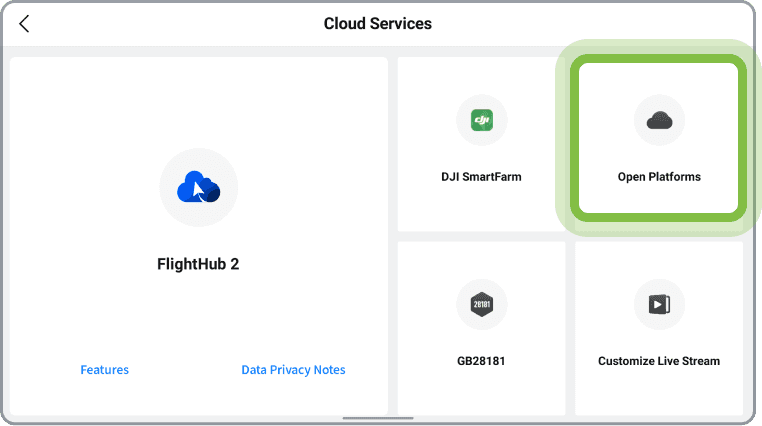Image resolution: width=762 pixels, height=426 pixels.
Task: Select the Customize Live Stream label
Action: pyautogui.click(x=659, y=361)
